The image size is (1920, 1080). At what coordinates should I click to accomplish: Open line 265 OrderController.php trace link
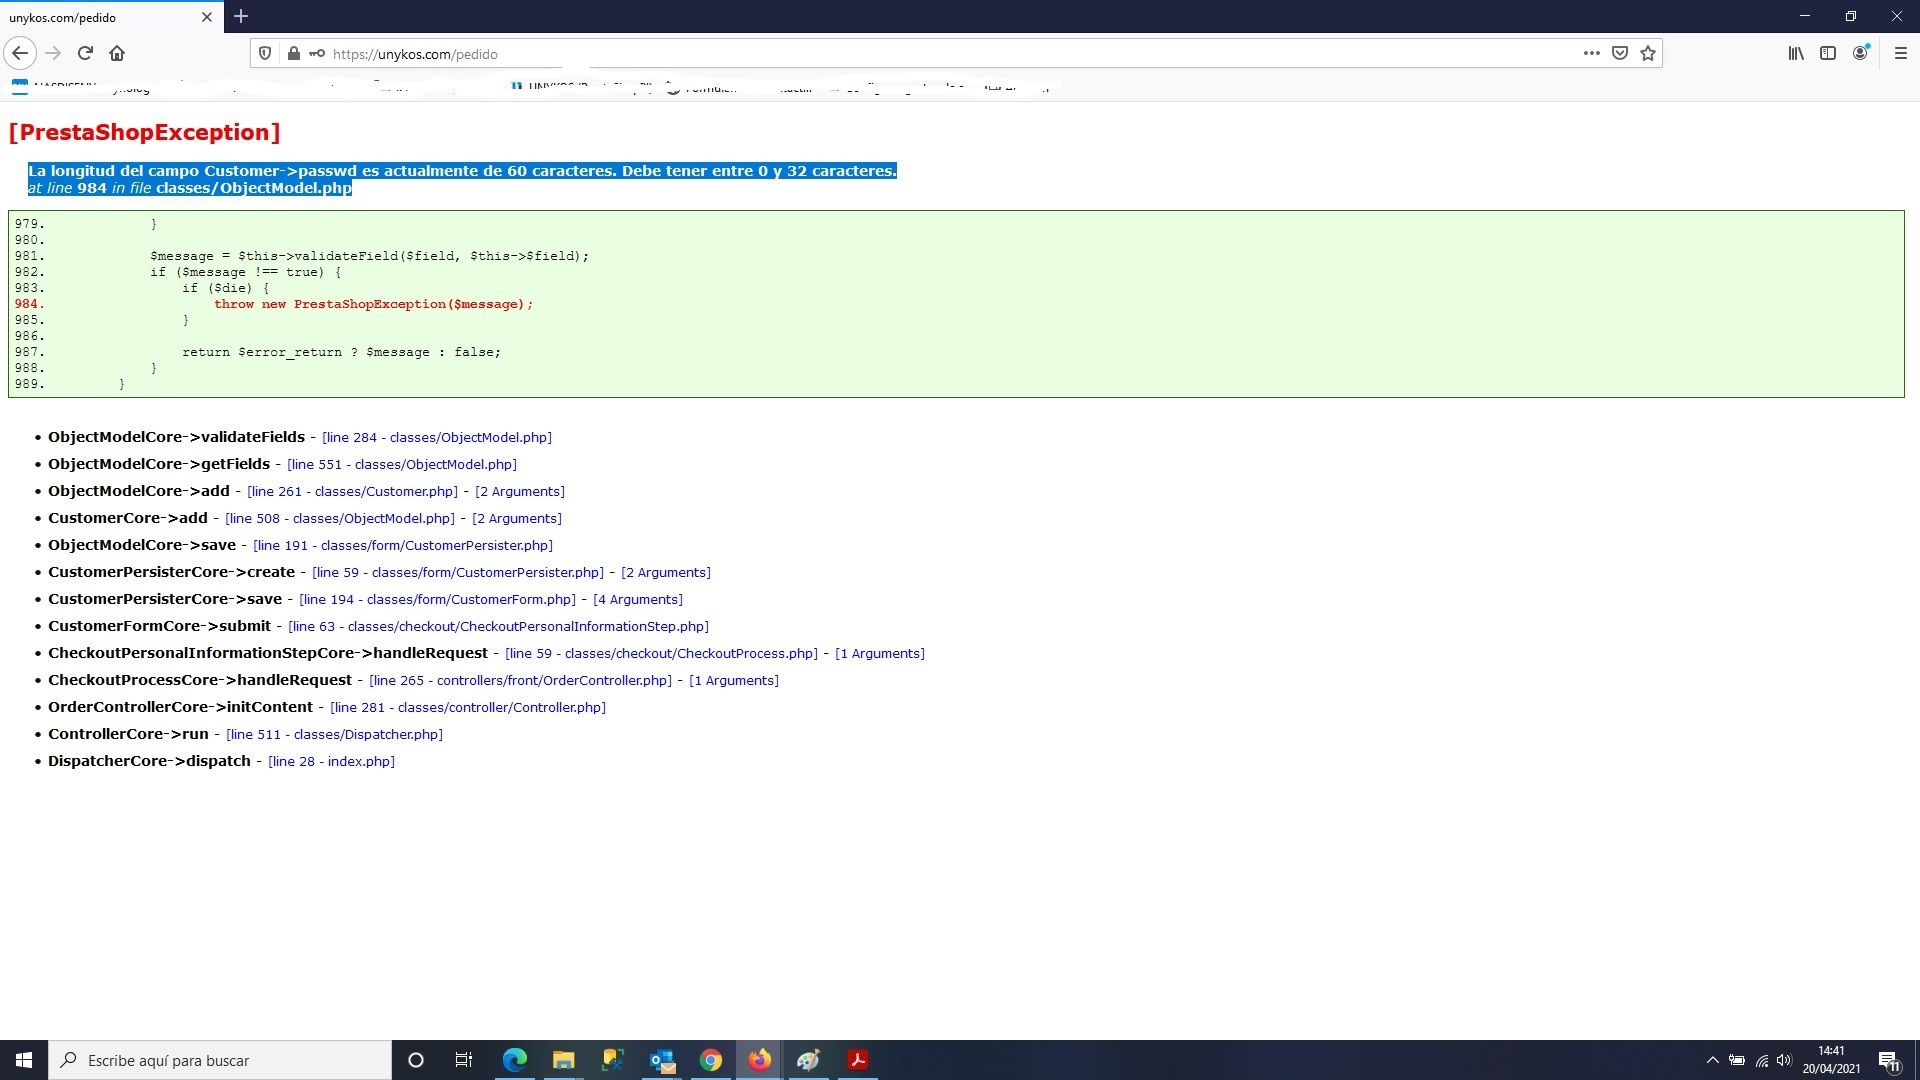point(520,680)
